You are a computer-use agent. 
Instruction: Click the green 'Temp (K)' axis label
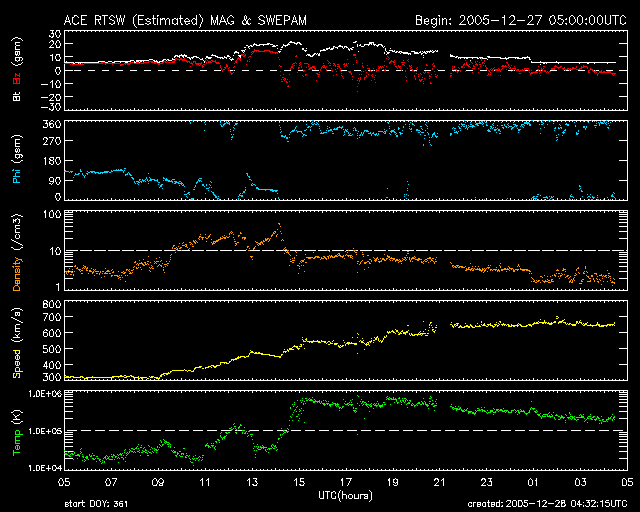click(17, 432)
